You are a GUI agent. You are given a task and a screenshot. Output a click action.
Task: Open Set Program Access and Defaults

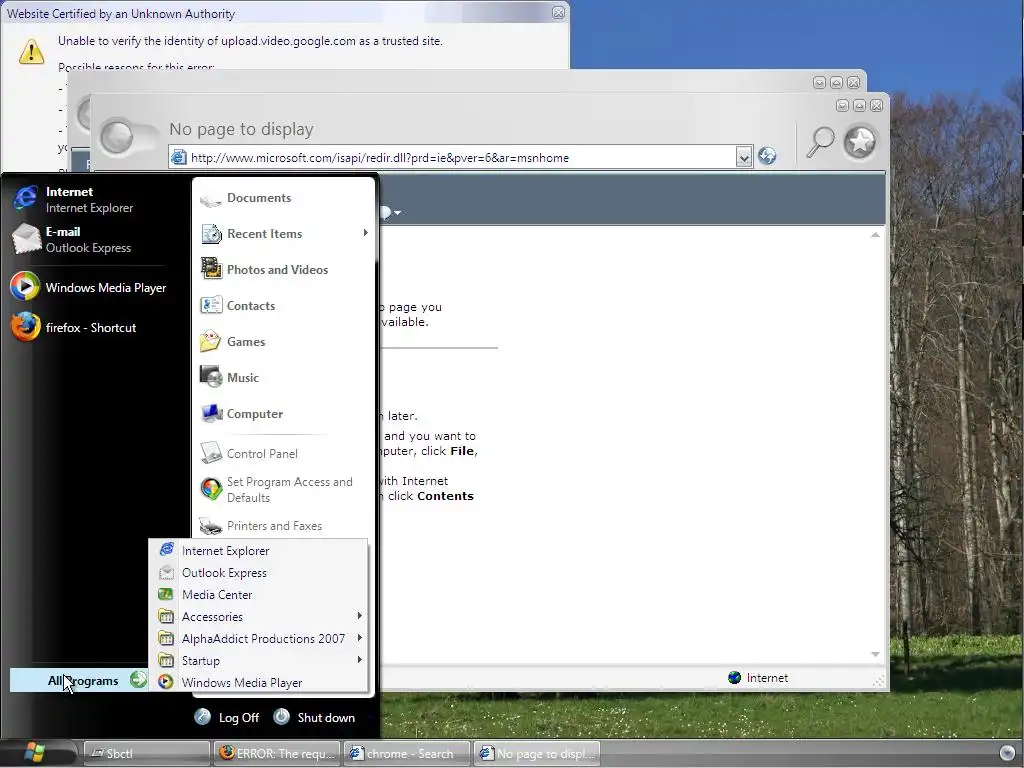(289, 489)
